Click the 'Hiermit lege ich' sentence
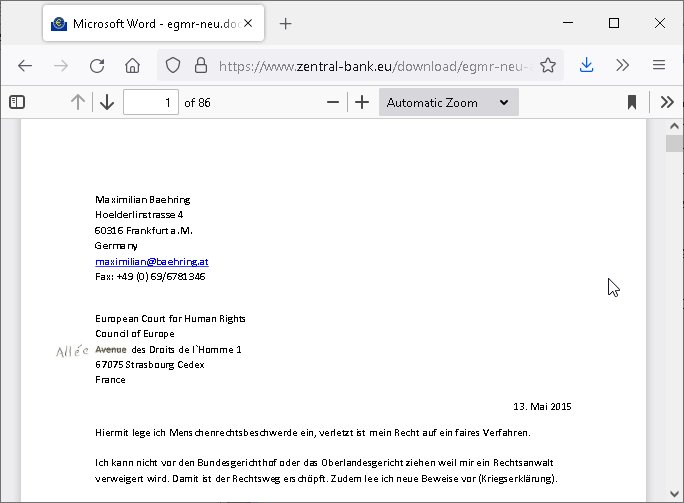 (313, 433)
